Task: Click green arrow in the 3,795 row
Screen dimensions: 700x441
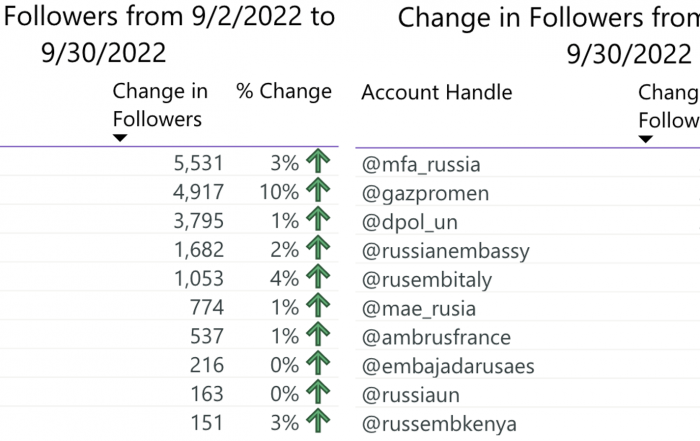Action: (318, 219)
